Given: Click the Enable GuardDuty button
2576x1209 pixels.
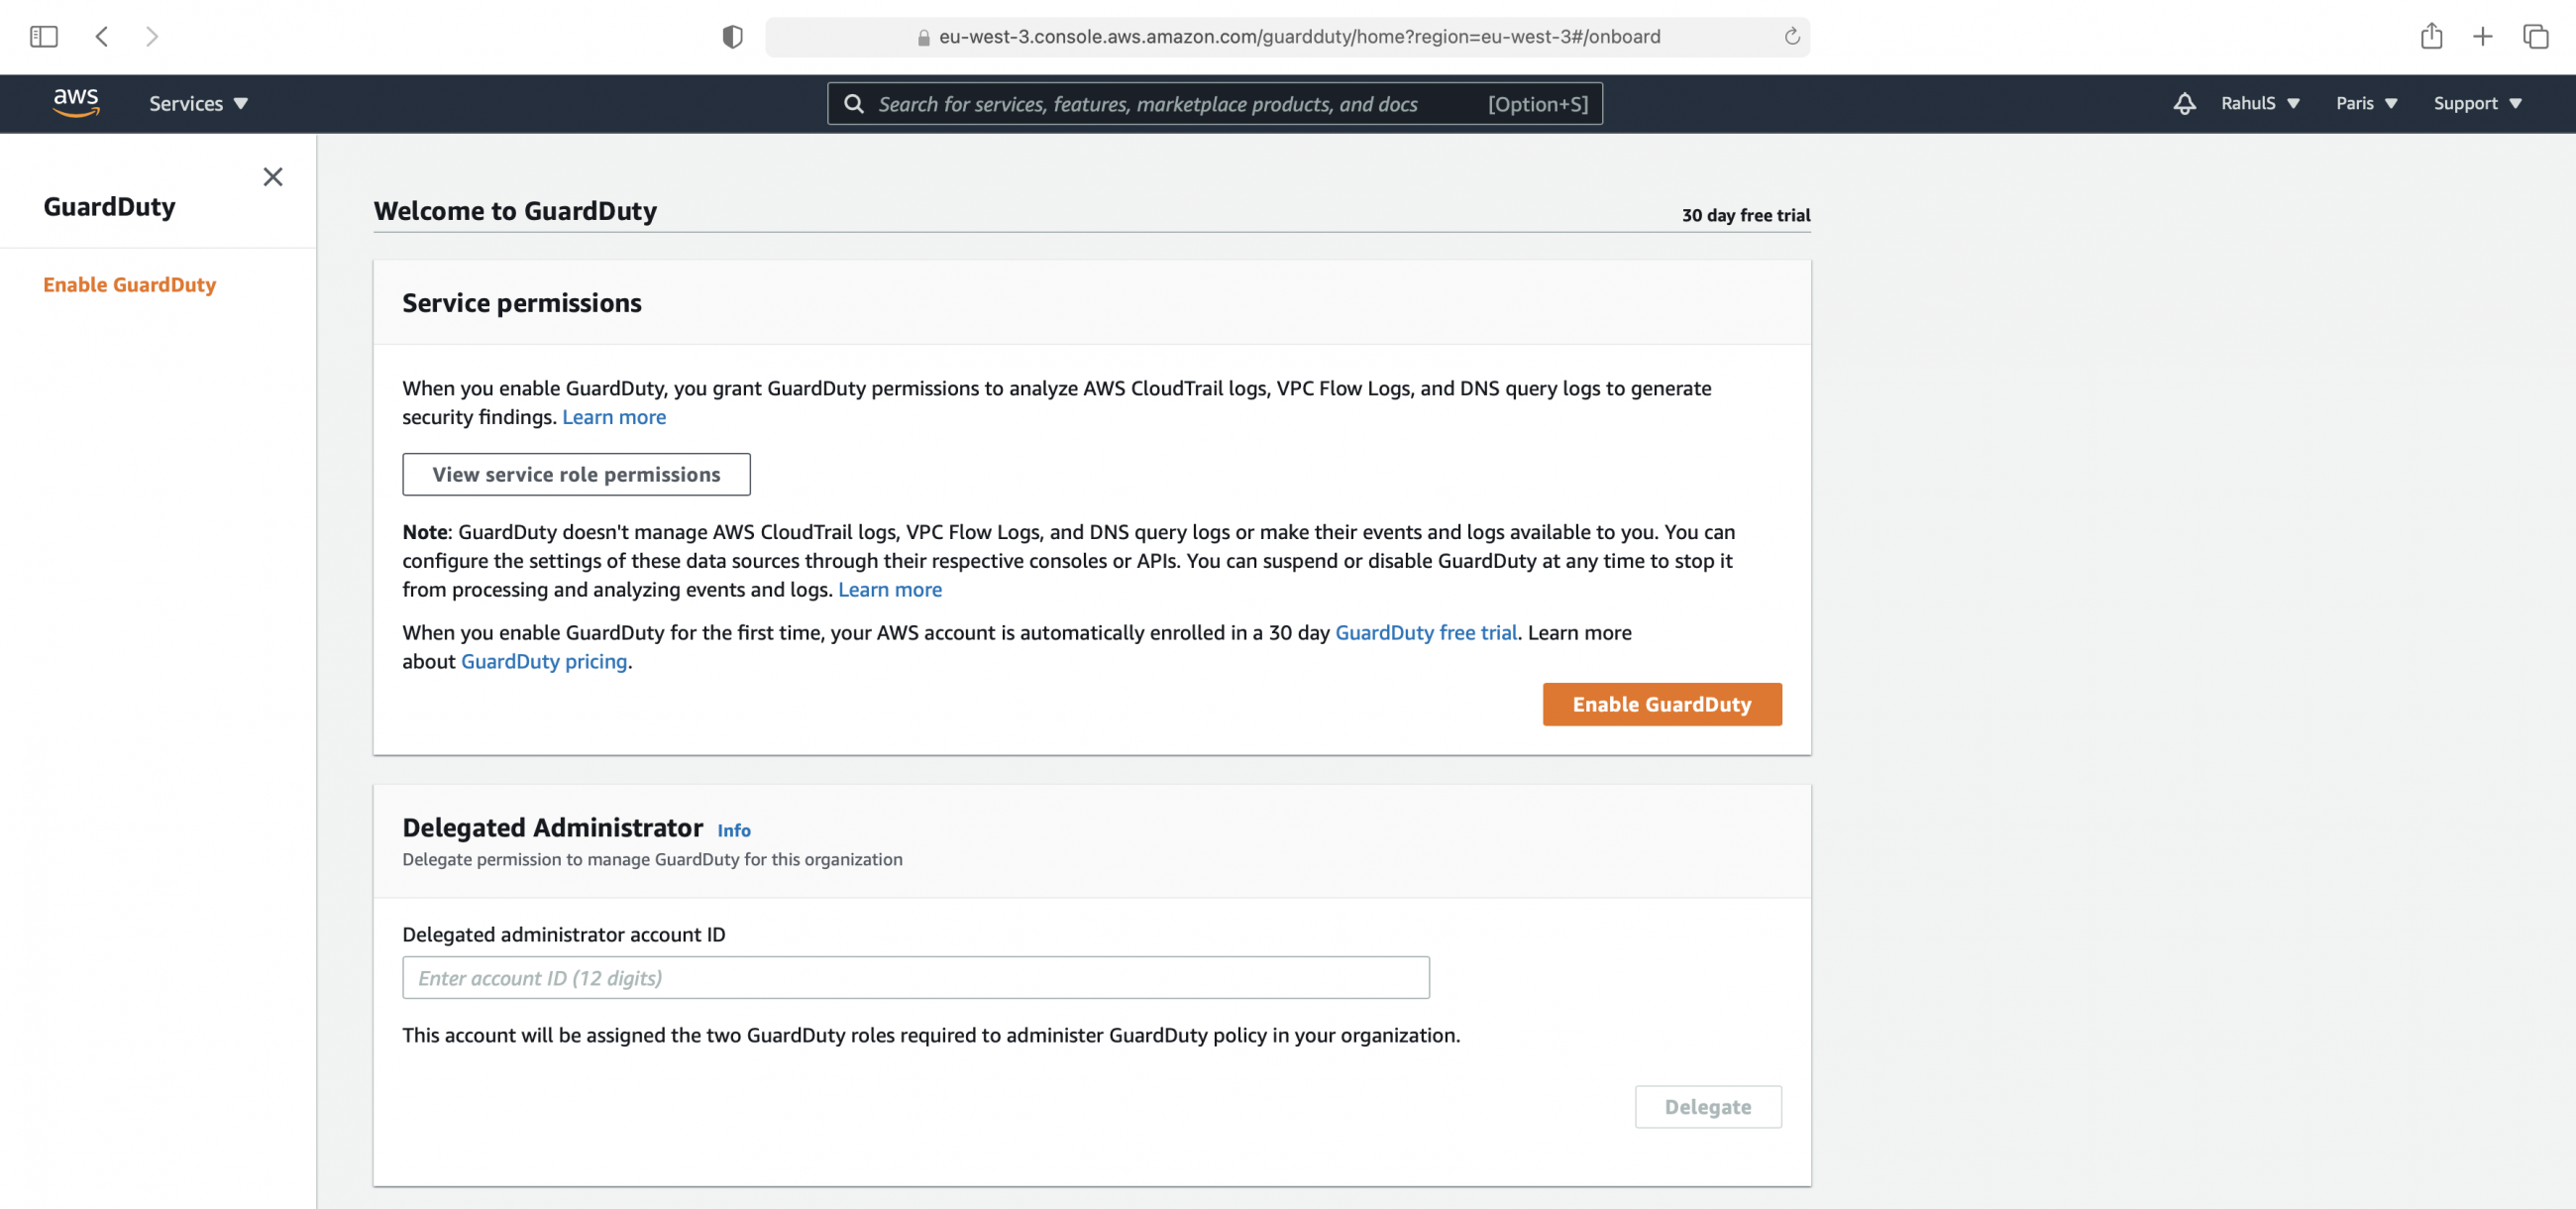Looking at the screenshot, I should [x=1661, y=704].
